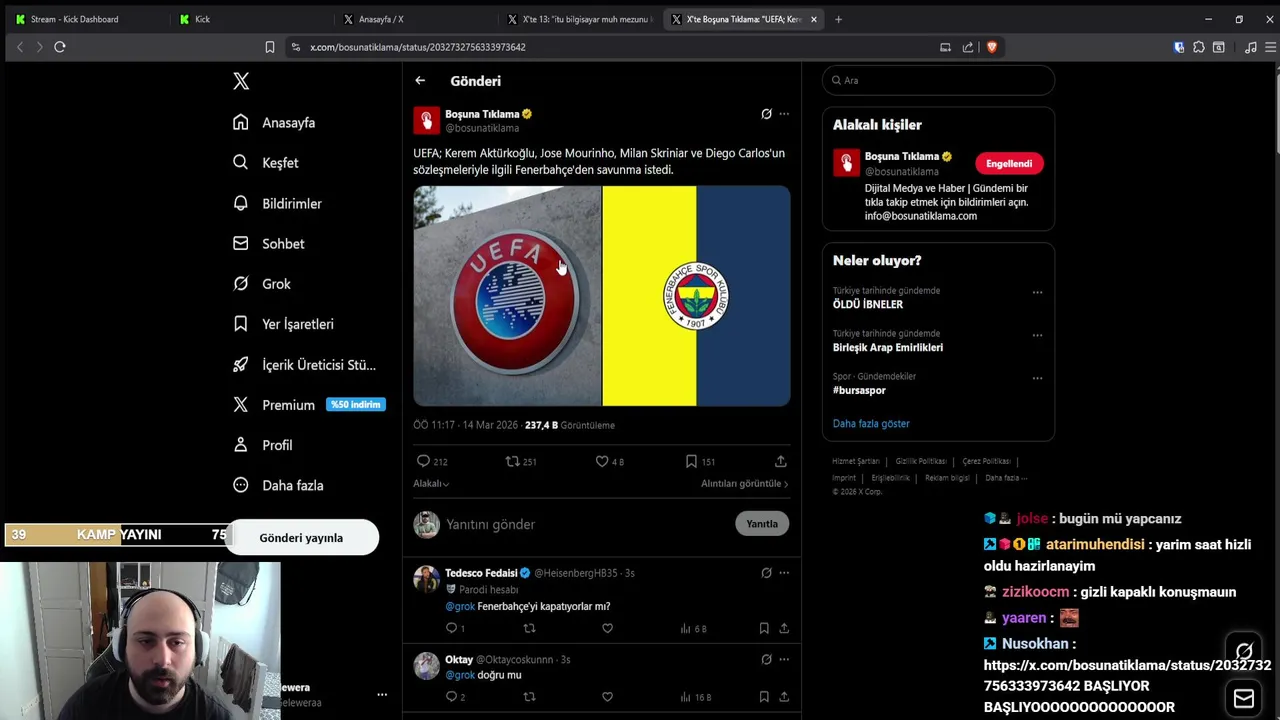Open Premium sidebar item
1280x720 pixels.
pyautogui.click(x=308, y=405)
